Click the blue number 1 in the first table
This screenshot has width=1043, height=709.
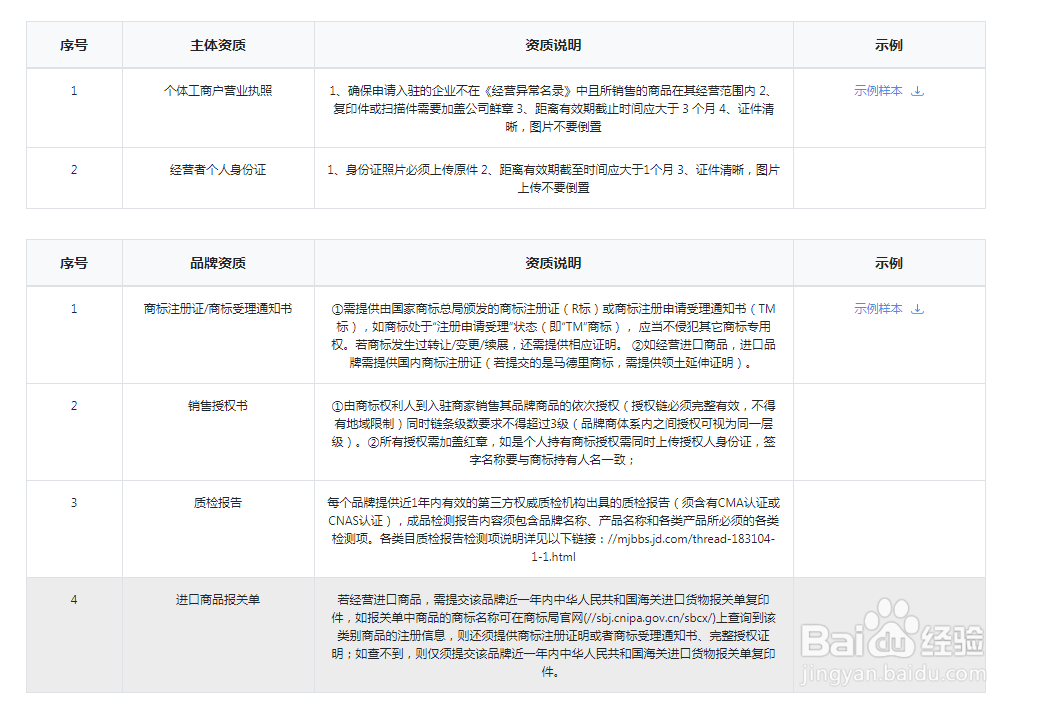tap(73, 90)
